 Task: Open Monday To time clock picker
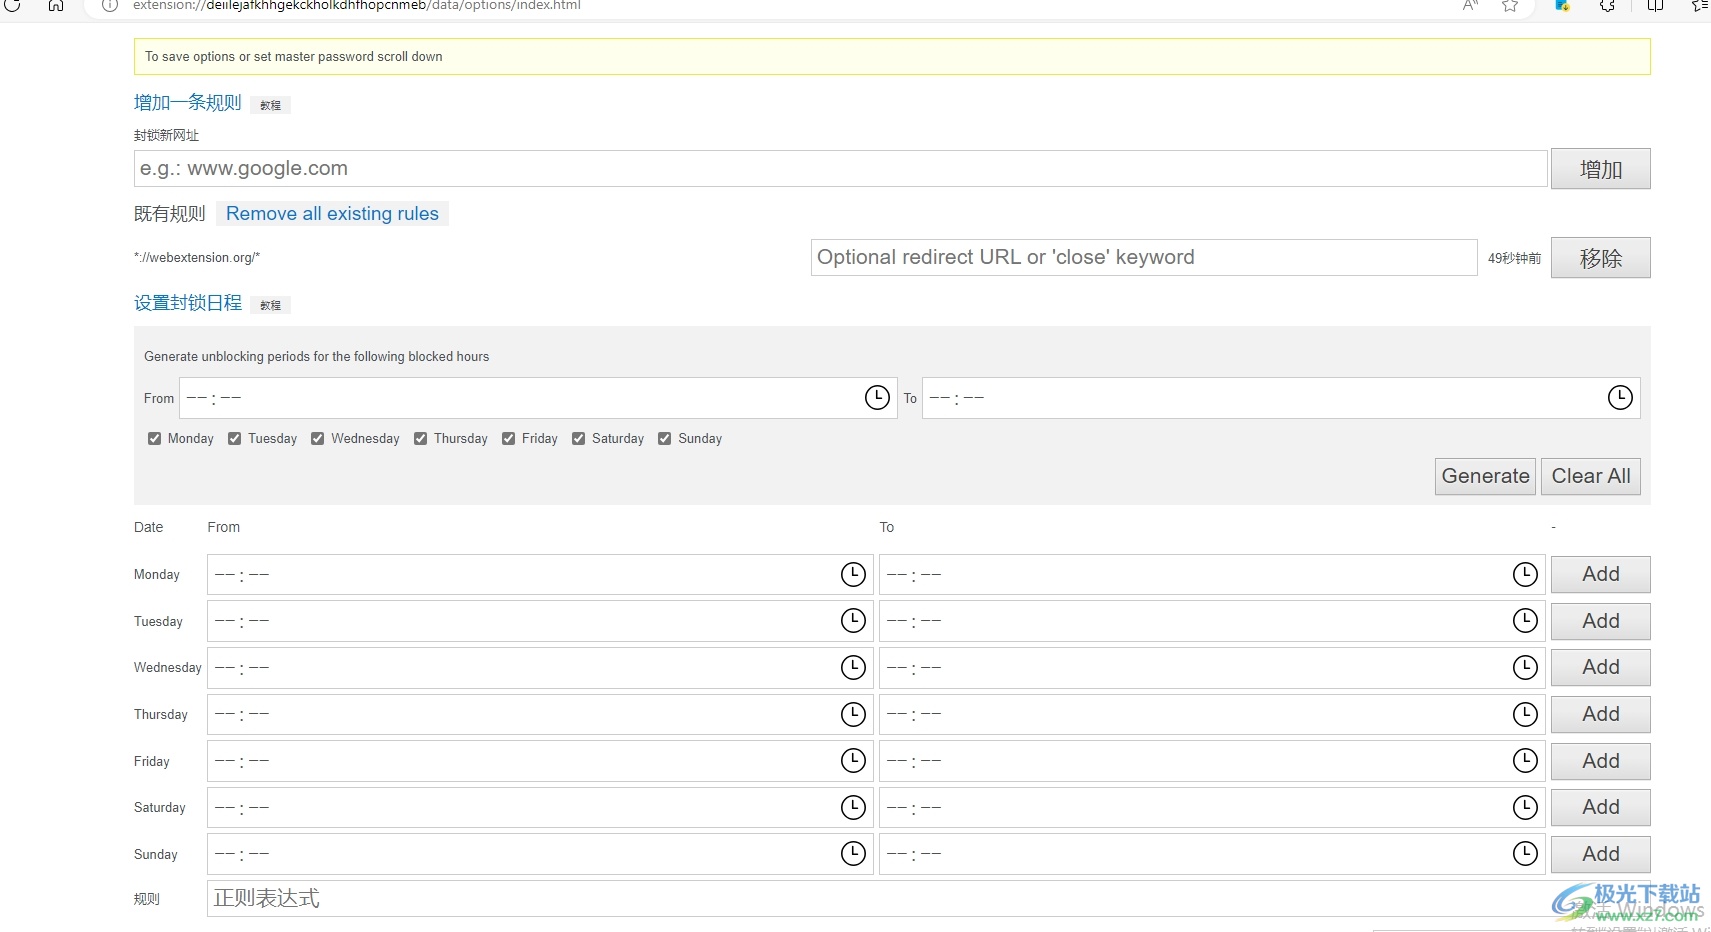pyautogui.click(x=1525, y=574)
